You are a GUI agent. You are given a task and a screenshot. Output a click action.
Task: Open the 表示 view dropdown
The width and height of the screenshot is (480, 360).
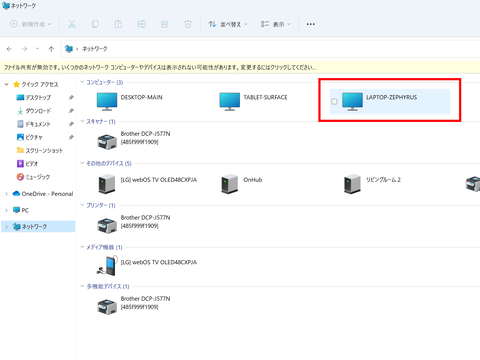point(275,24)
